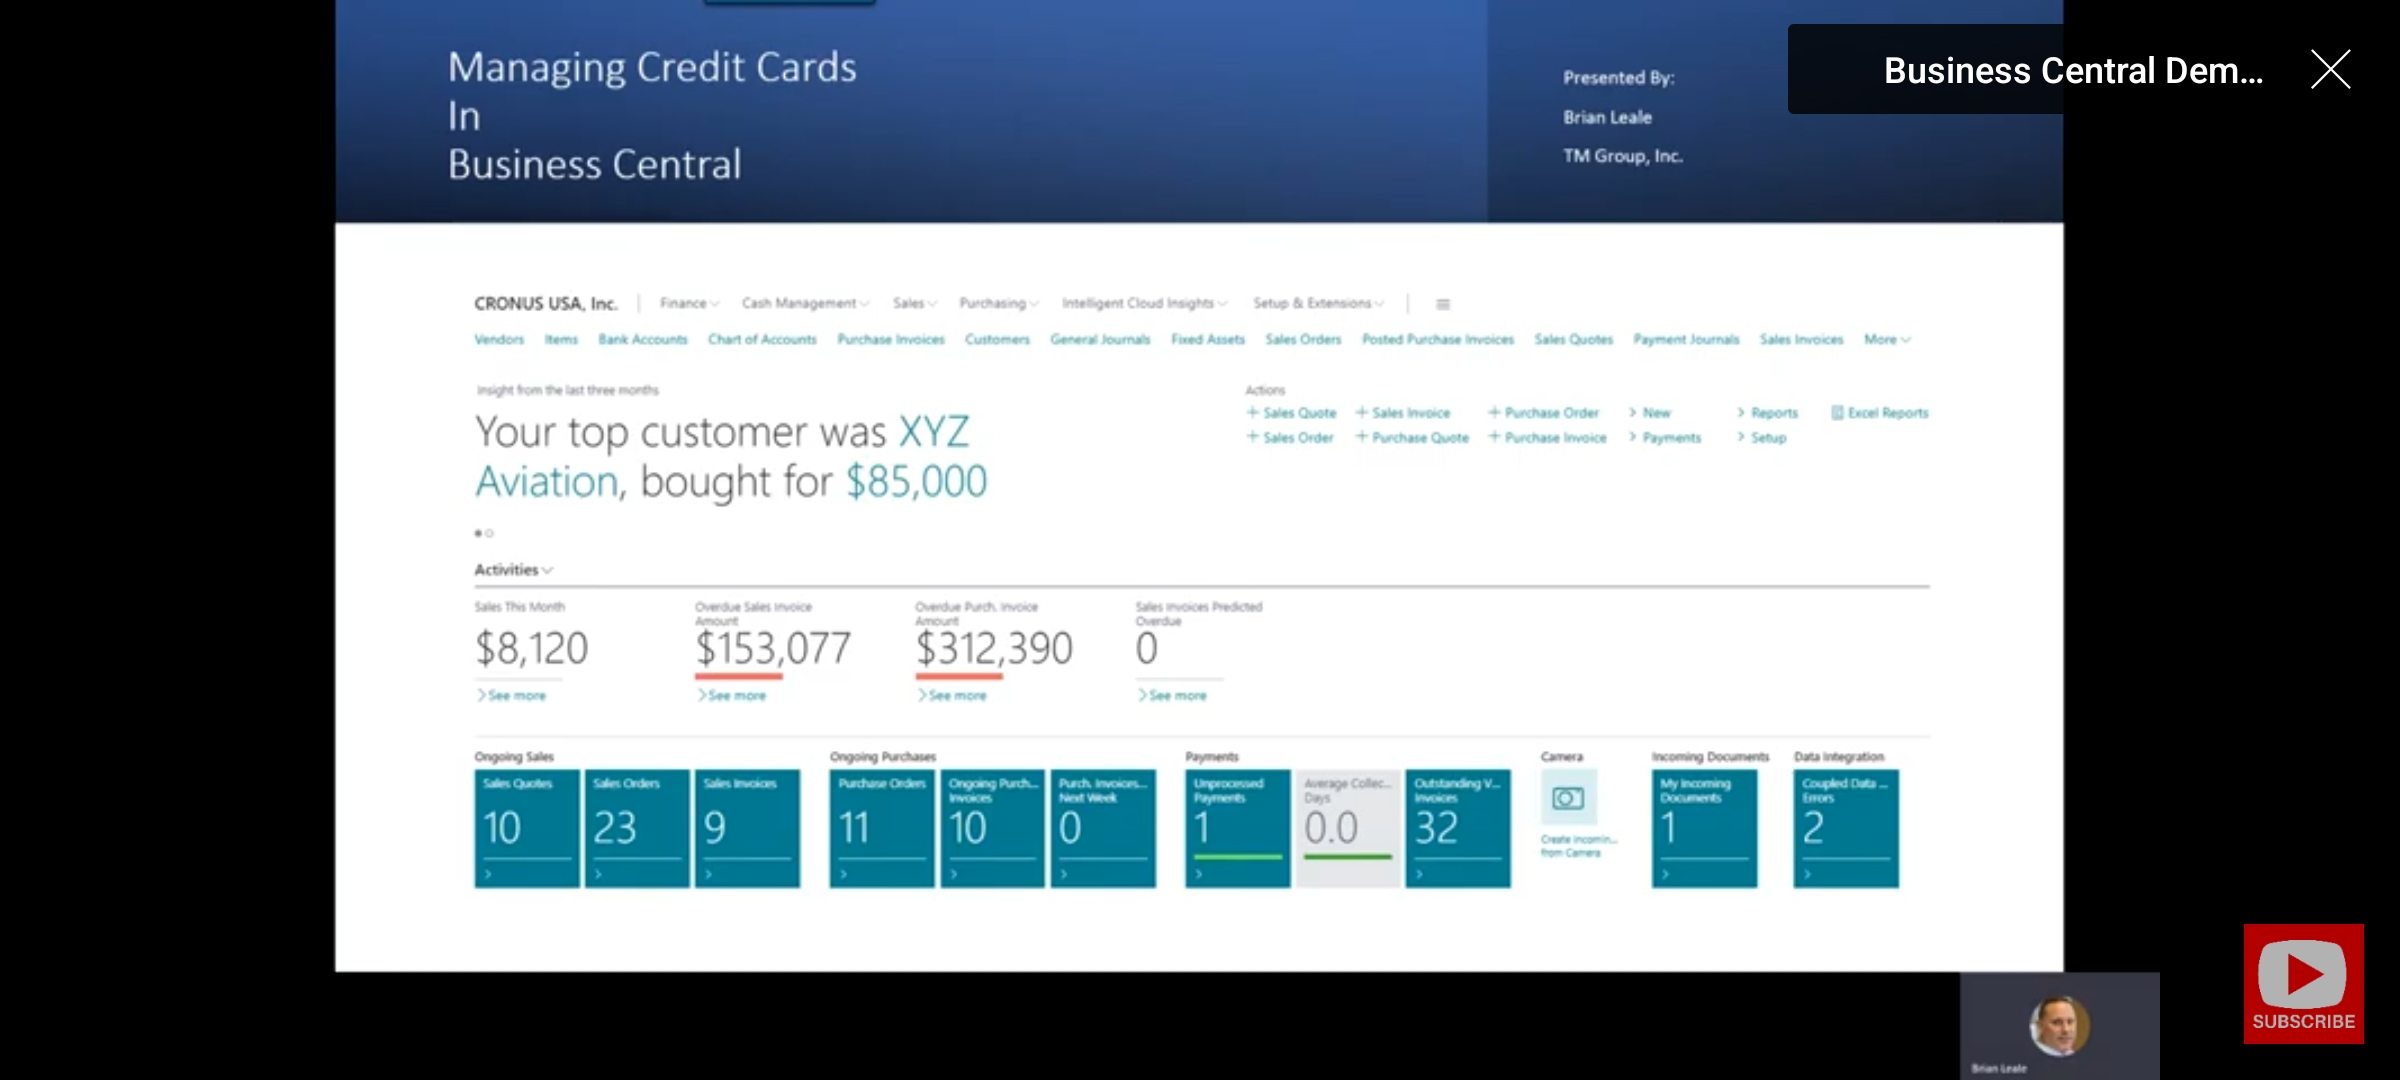Open Outstanding Vendor Invoices tile showing 32
The height and width of the screenshot is (1080, 2400).
coord(1457,828)
